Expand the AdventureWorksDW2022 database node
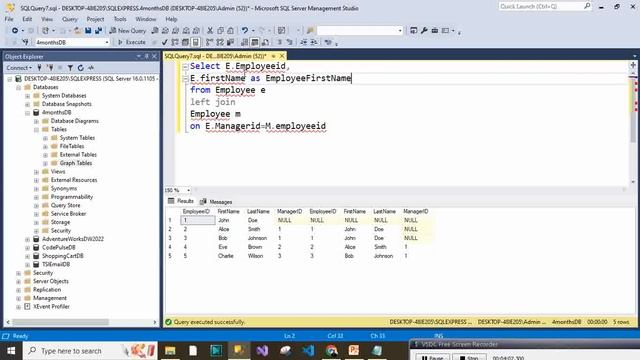The image size is (640, 360). [x=27, y=239]
